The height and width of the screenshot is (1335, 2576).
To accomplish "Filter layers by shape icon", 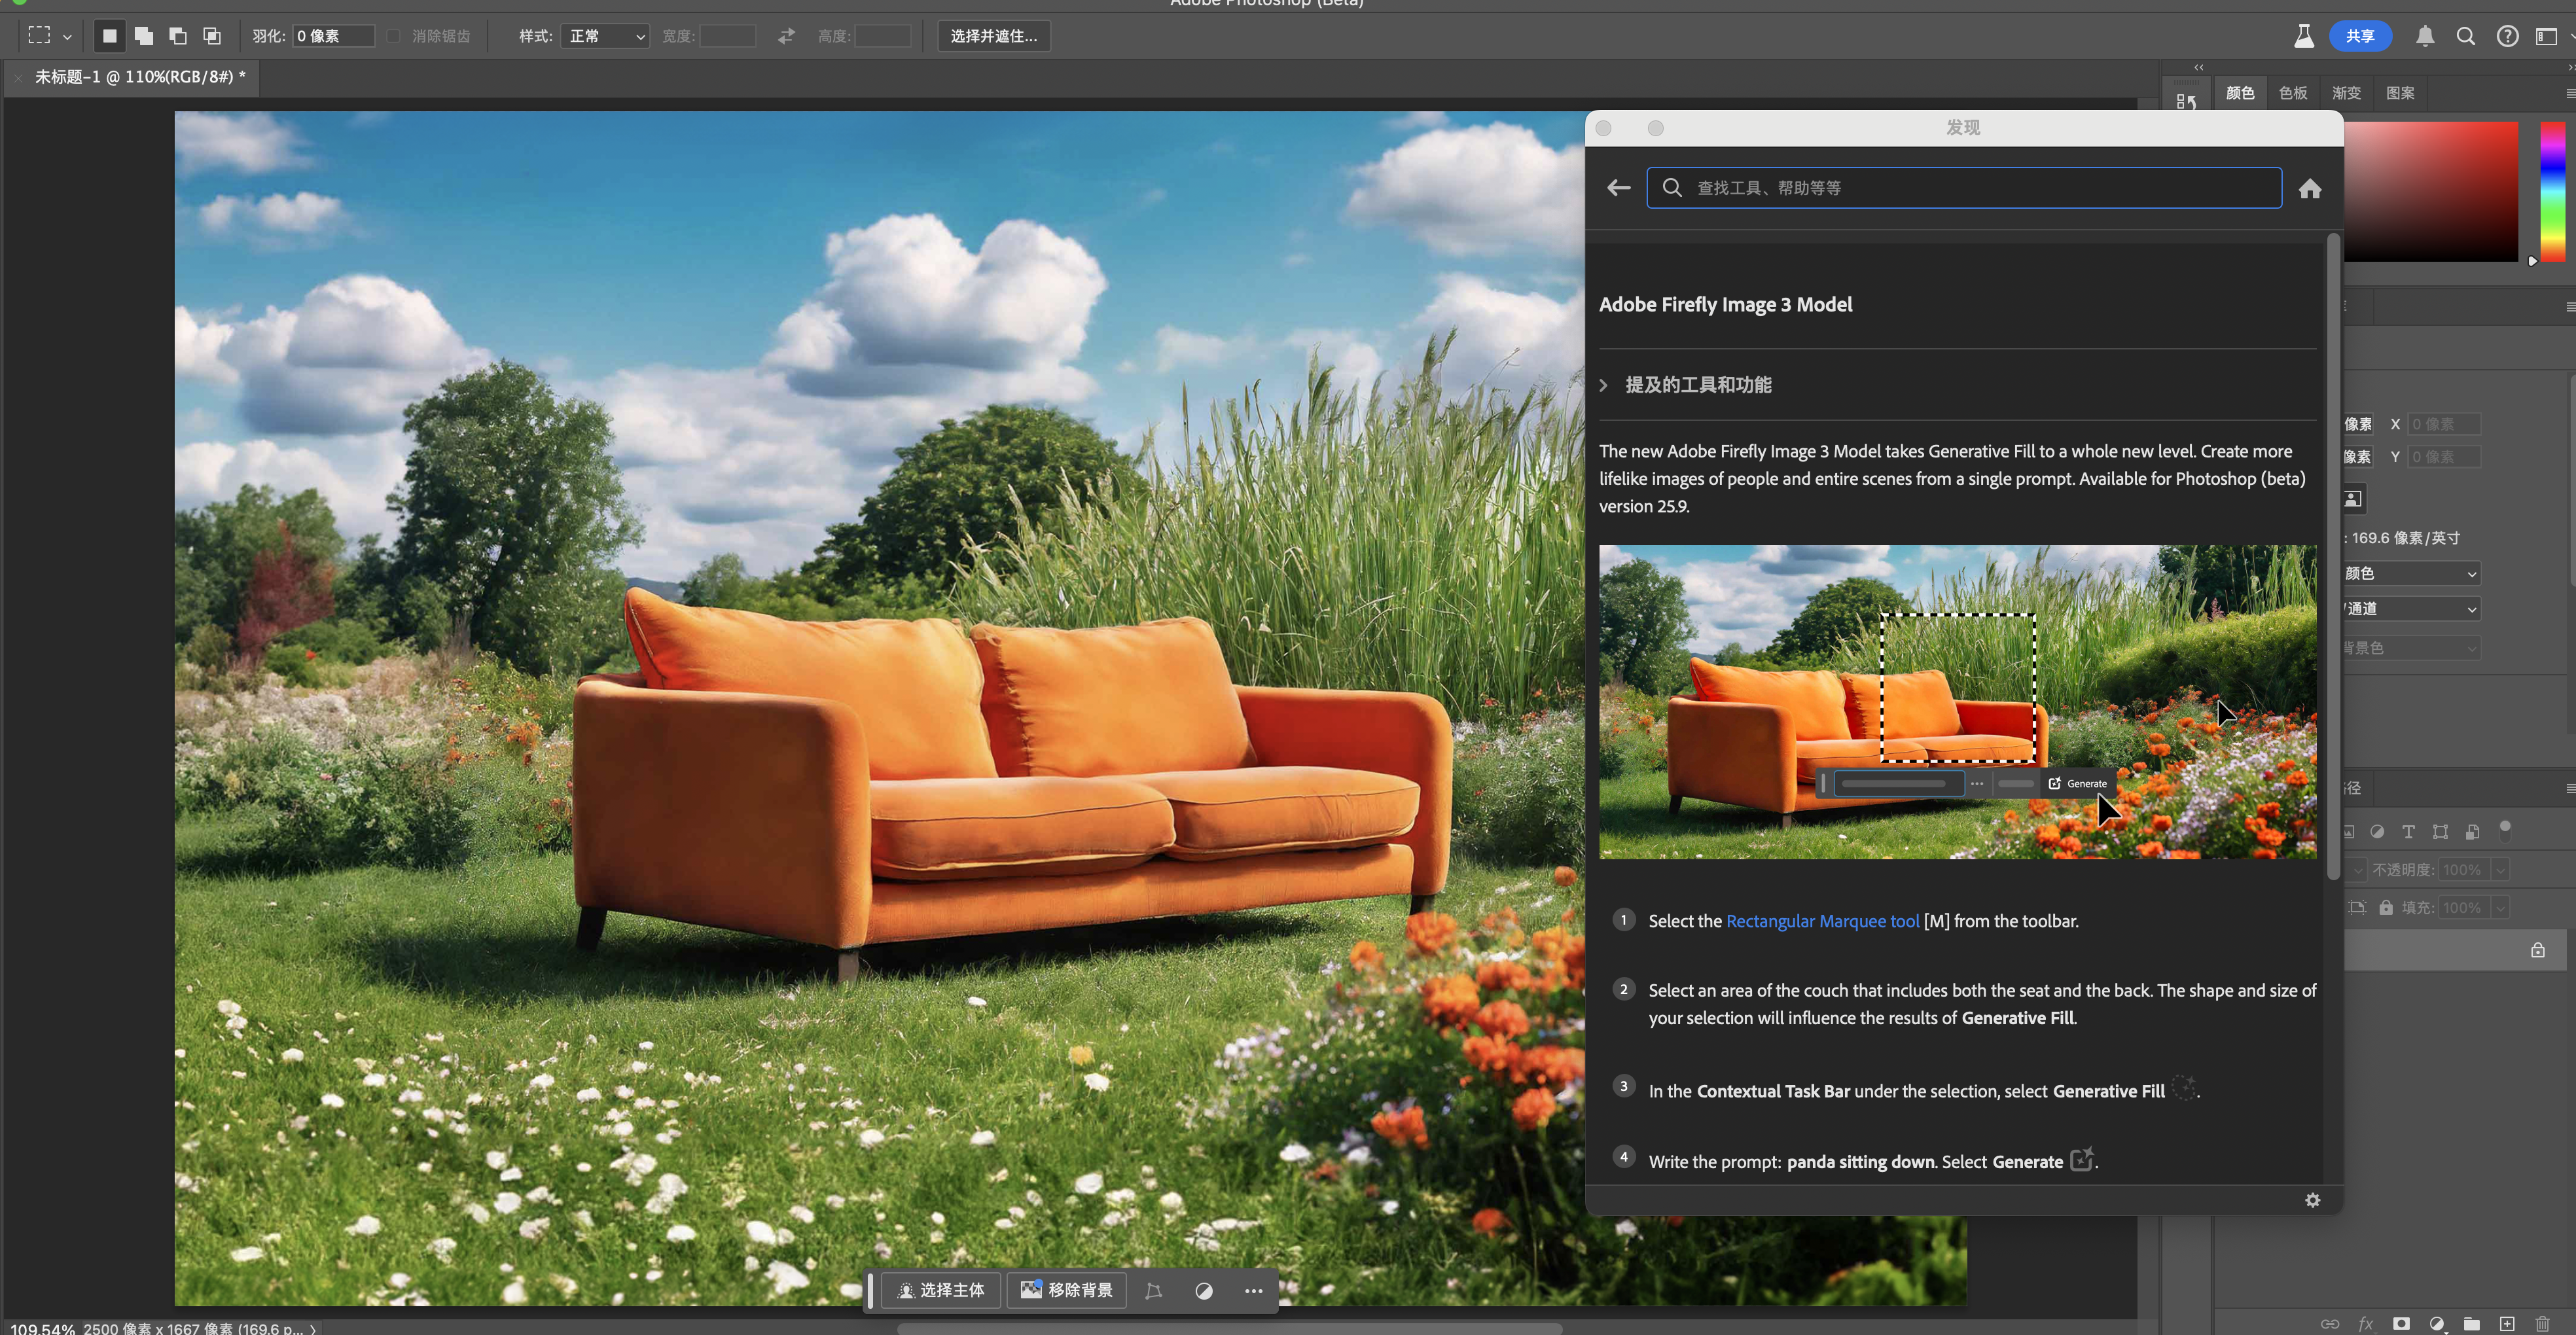I will (x=2440, y=831).
